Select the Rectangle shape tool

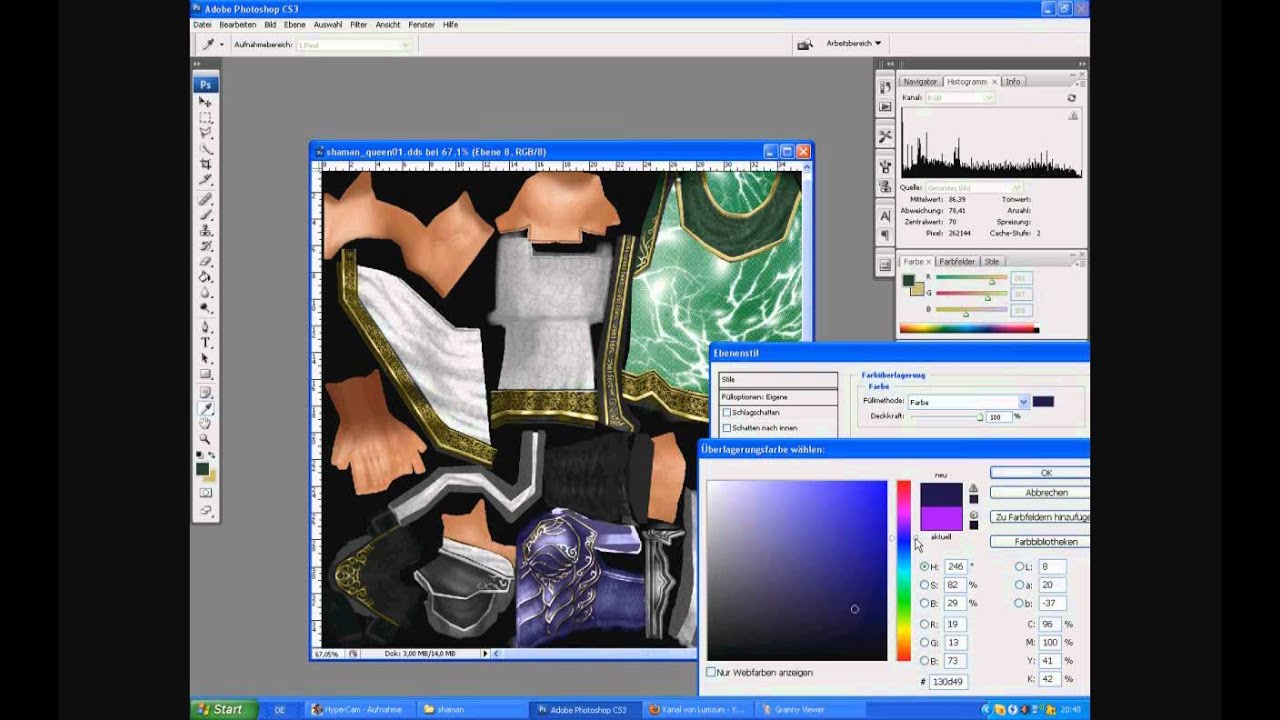click(x=206, y=374)
